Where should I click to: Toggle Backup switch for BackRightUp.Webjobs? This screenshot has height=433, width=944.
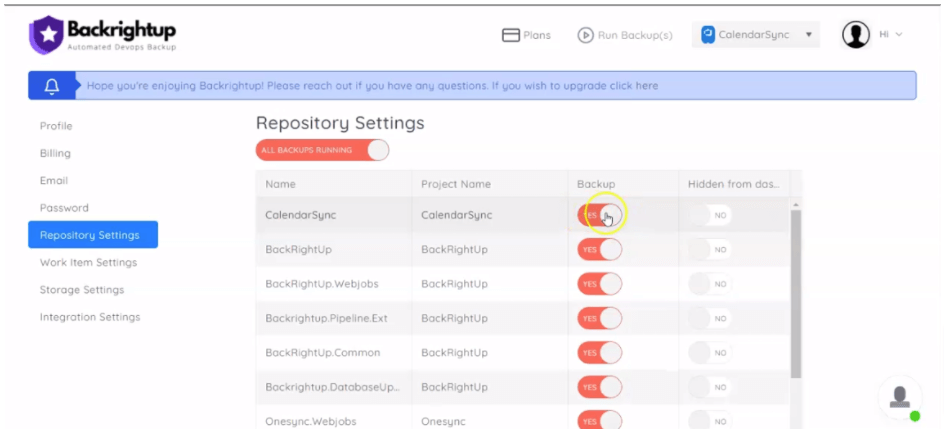[600, 284]
